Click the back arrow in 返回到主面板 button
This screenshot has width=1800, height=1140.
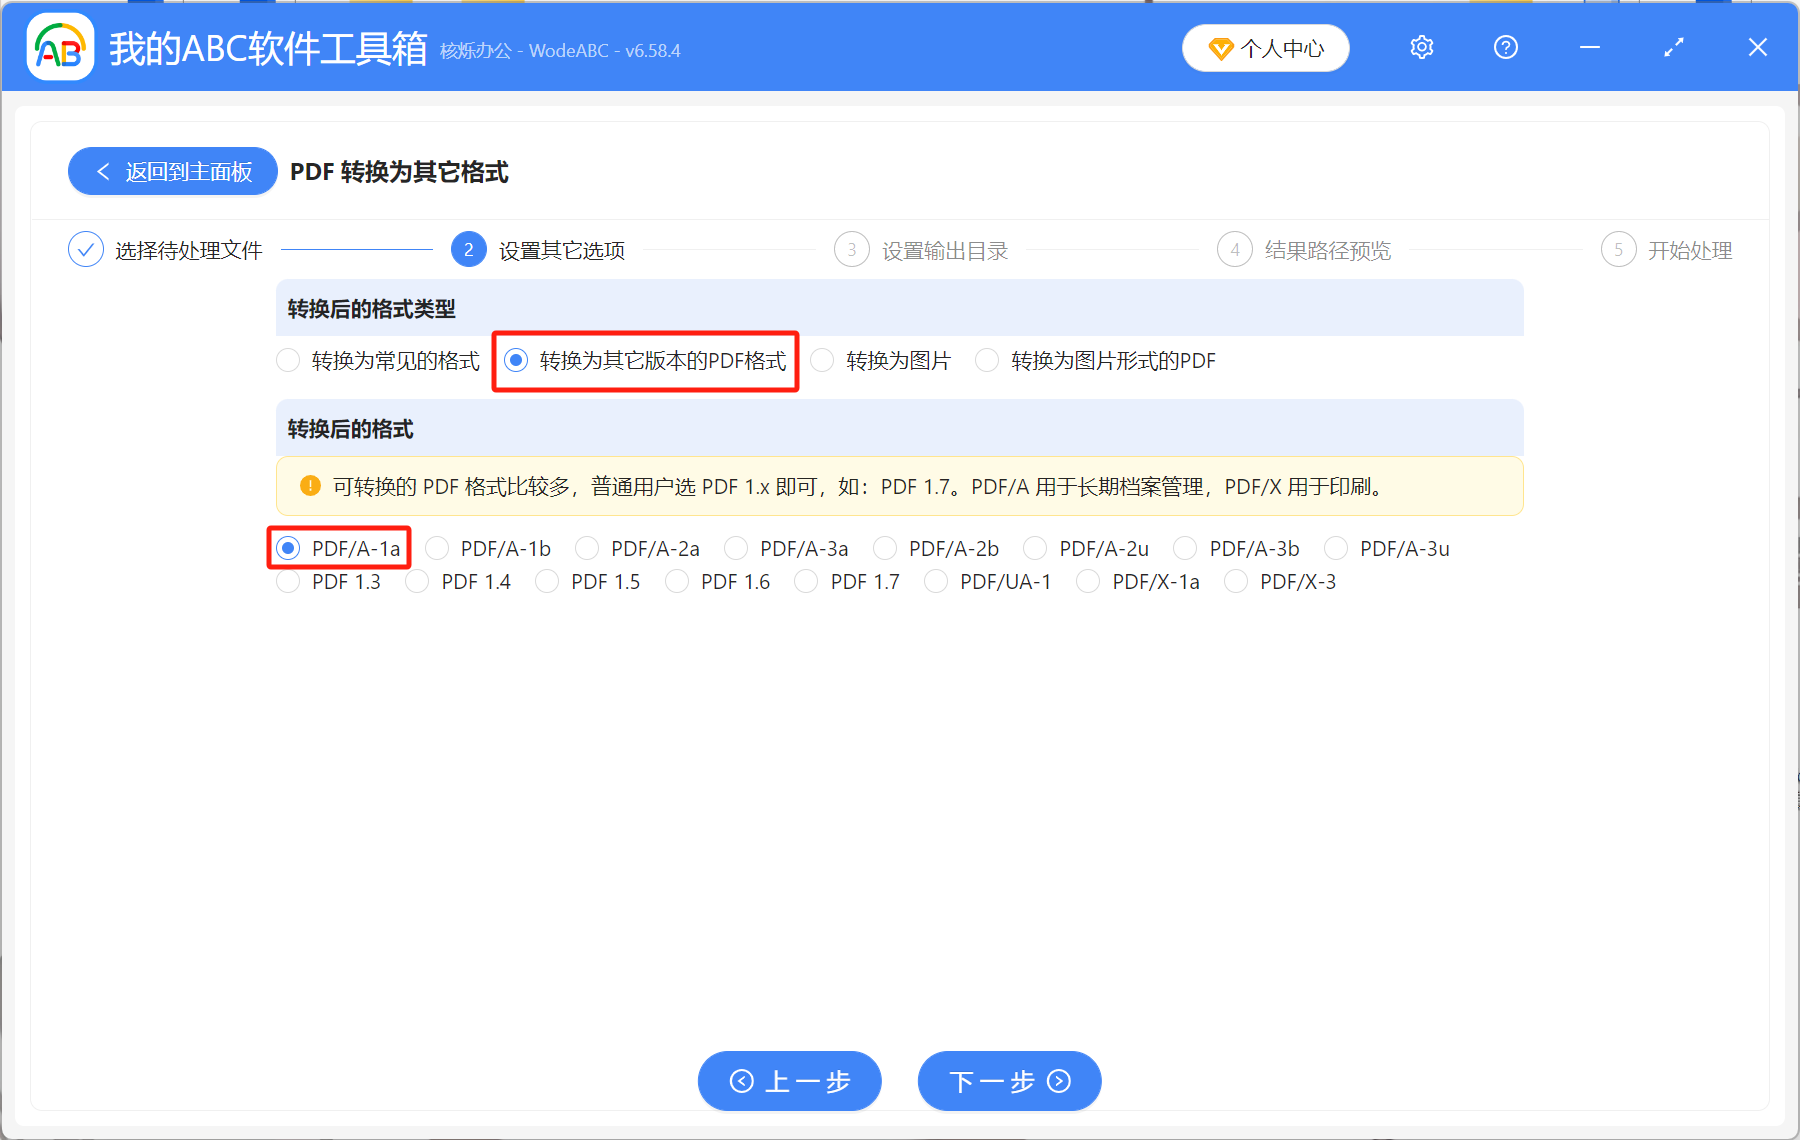pyautogui.click(x=103, y=171)
